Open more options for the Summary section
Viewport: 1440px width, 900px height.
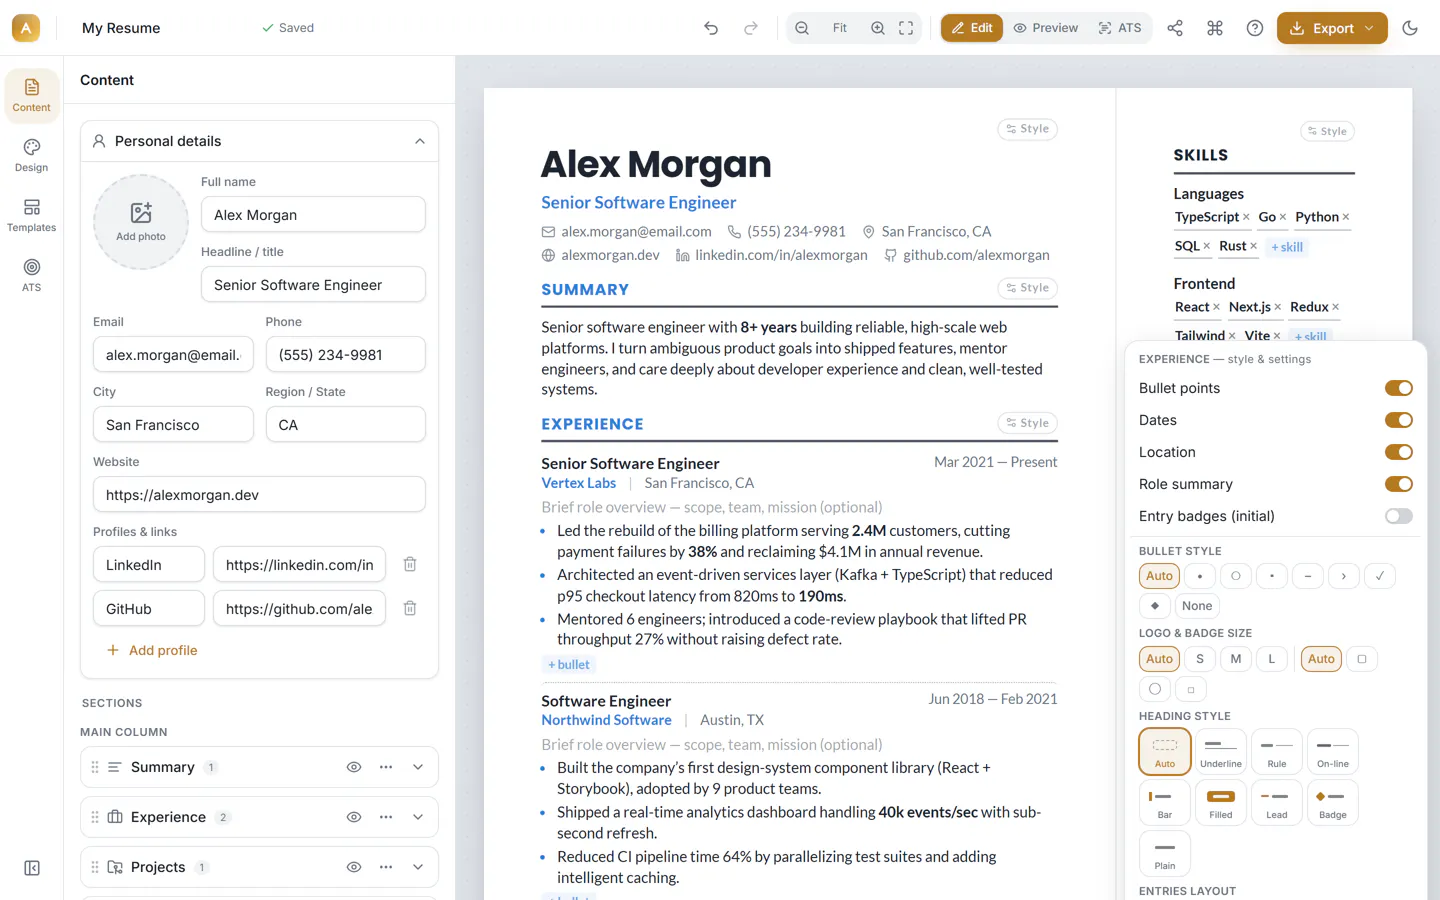tap(386, 767)
